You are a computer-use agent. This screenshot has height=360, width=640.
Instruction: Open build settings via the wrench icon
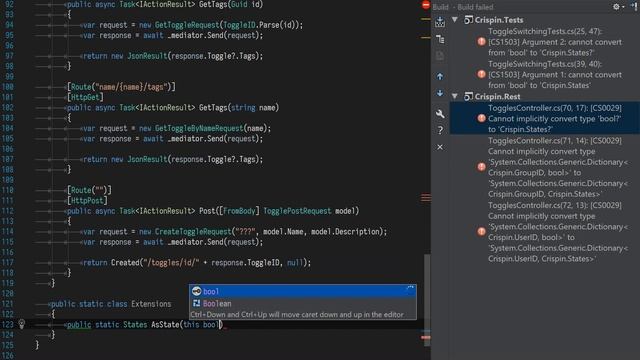tap(440, 114)
